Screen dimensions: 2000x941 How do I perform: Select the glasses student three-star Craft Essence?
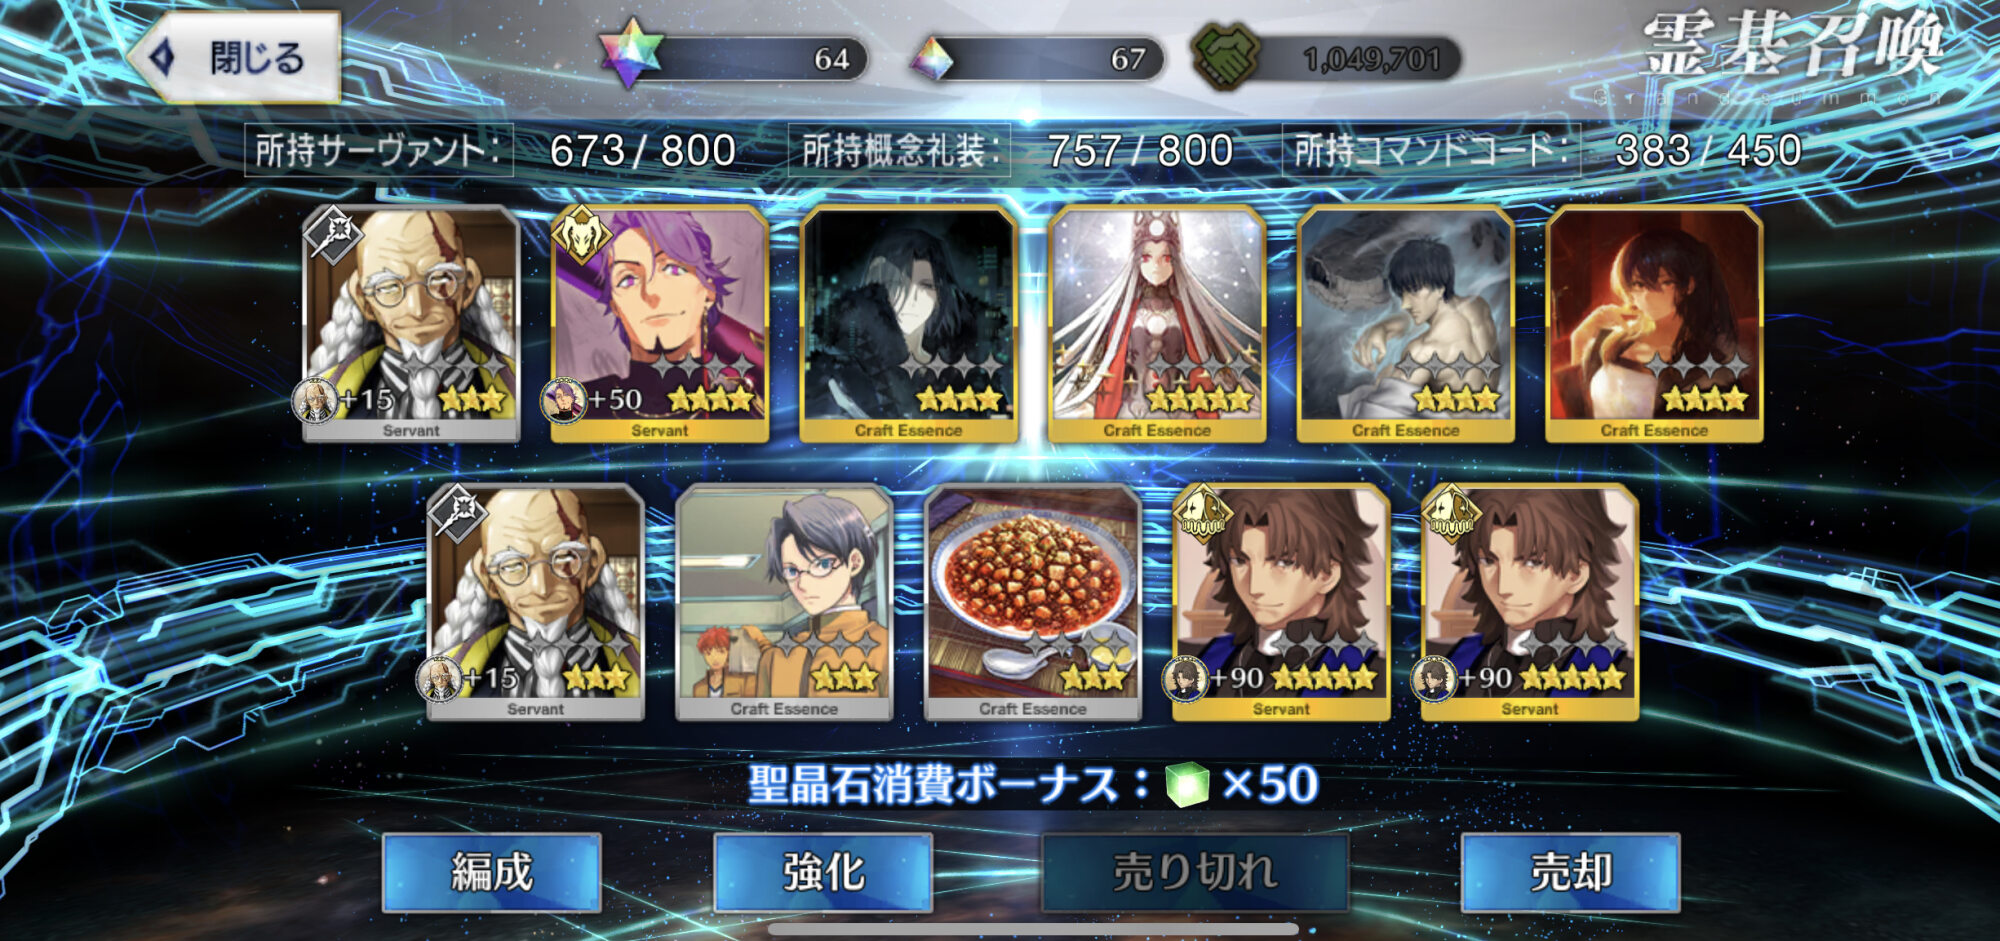coord(784,603)
